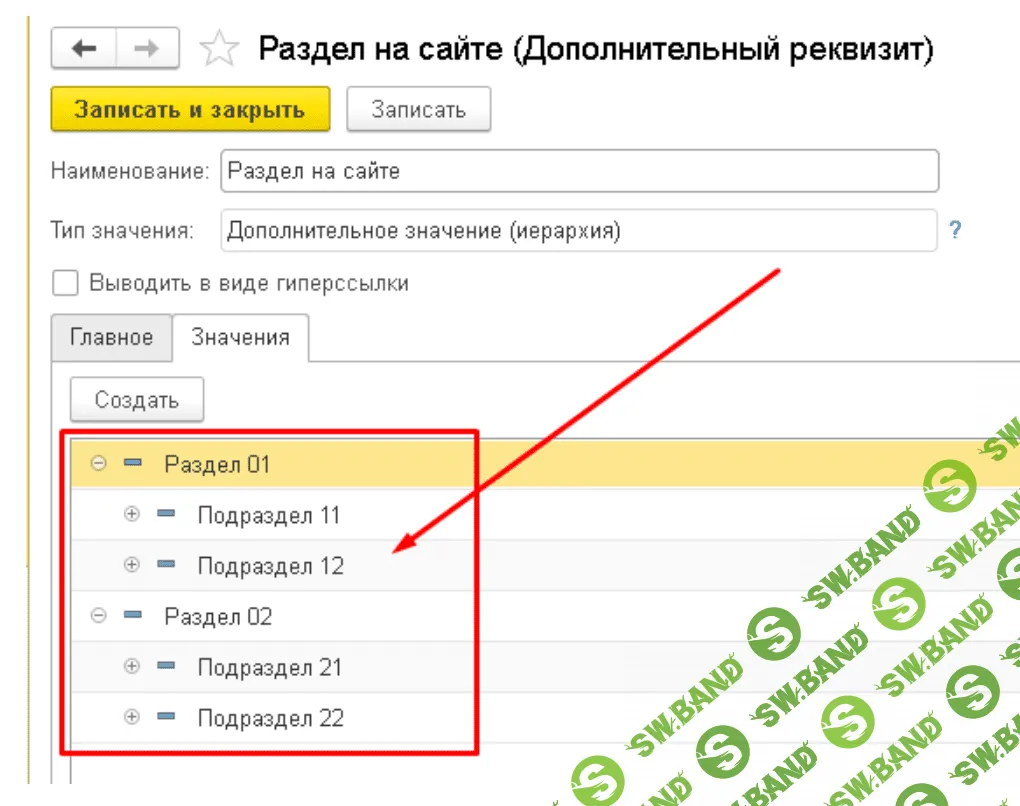Click inside the Наименование input field
The height and width of the screenshot is (806, 1020).
click(x=580, y=170)
